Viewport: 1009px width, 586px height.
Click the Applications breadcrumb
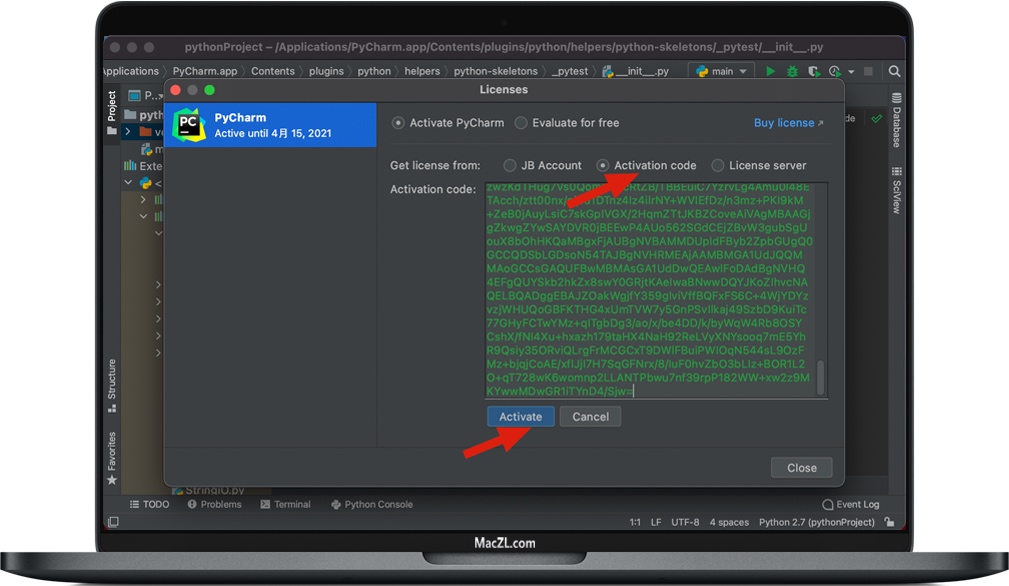131,71
